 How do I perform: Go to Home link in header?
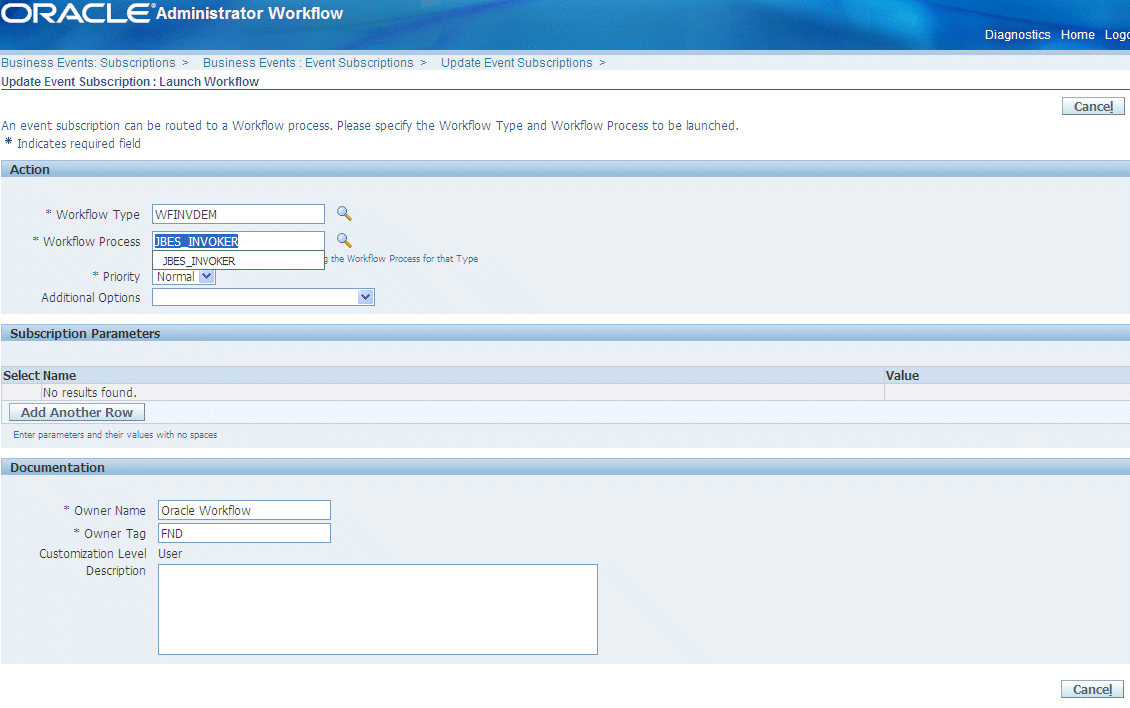[1077, 35]
